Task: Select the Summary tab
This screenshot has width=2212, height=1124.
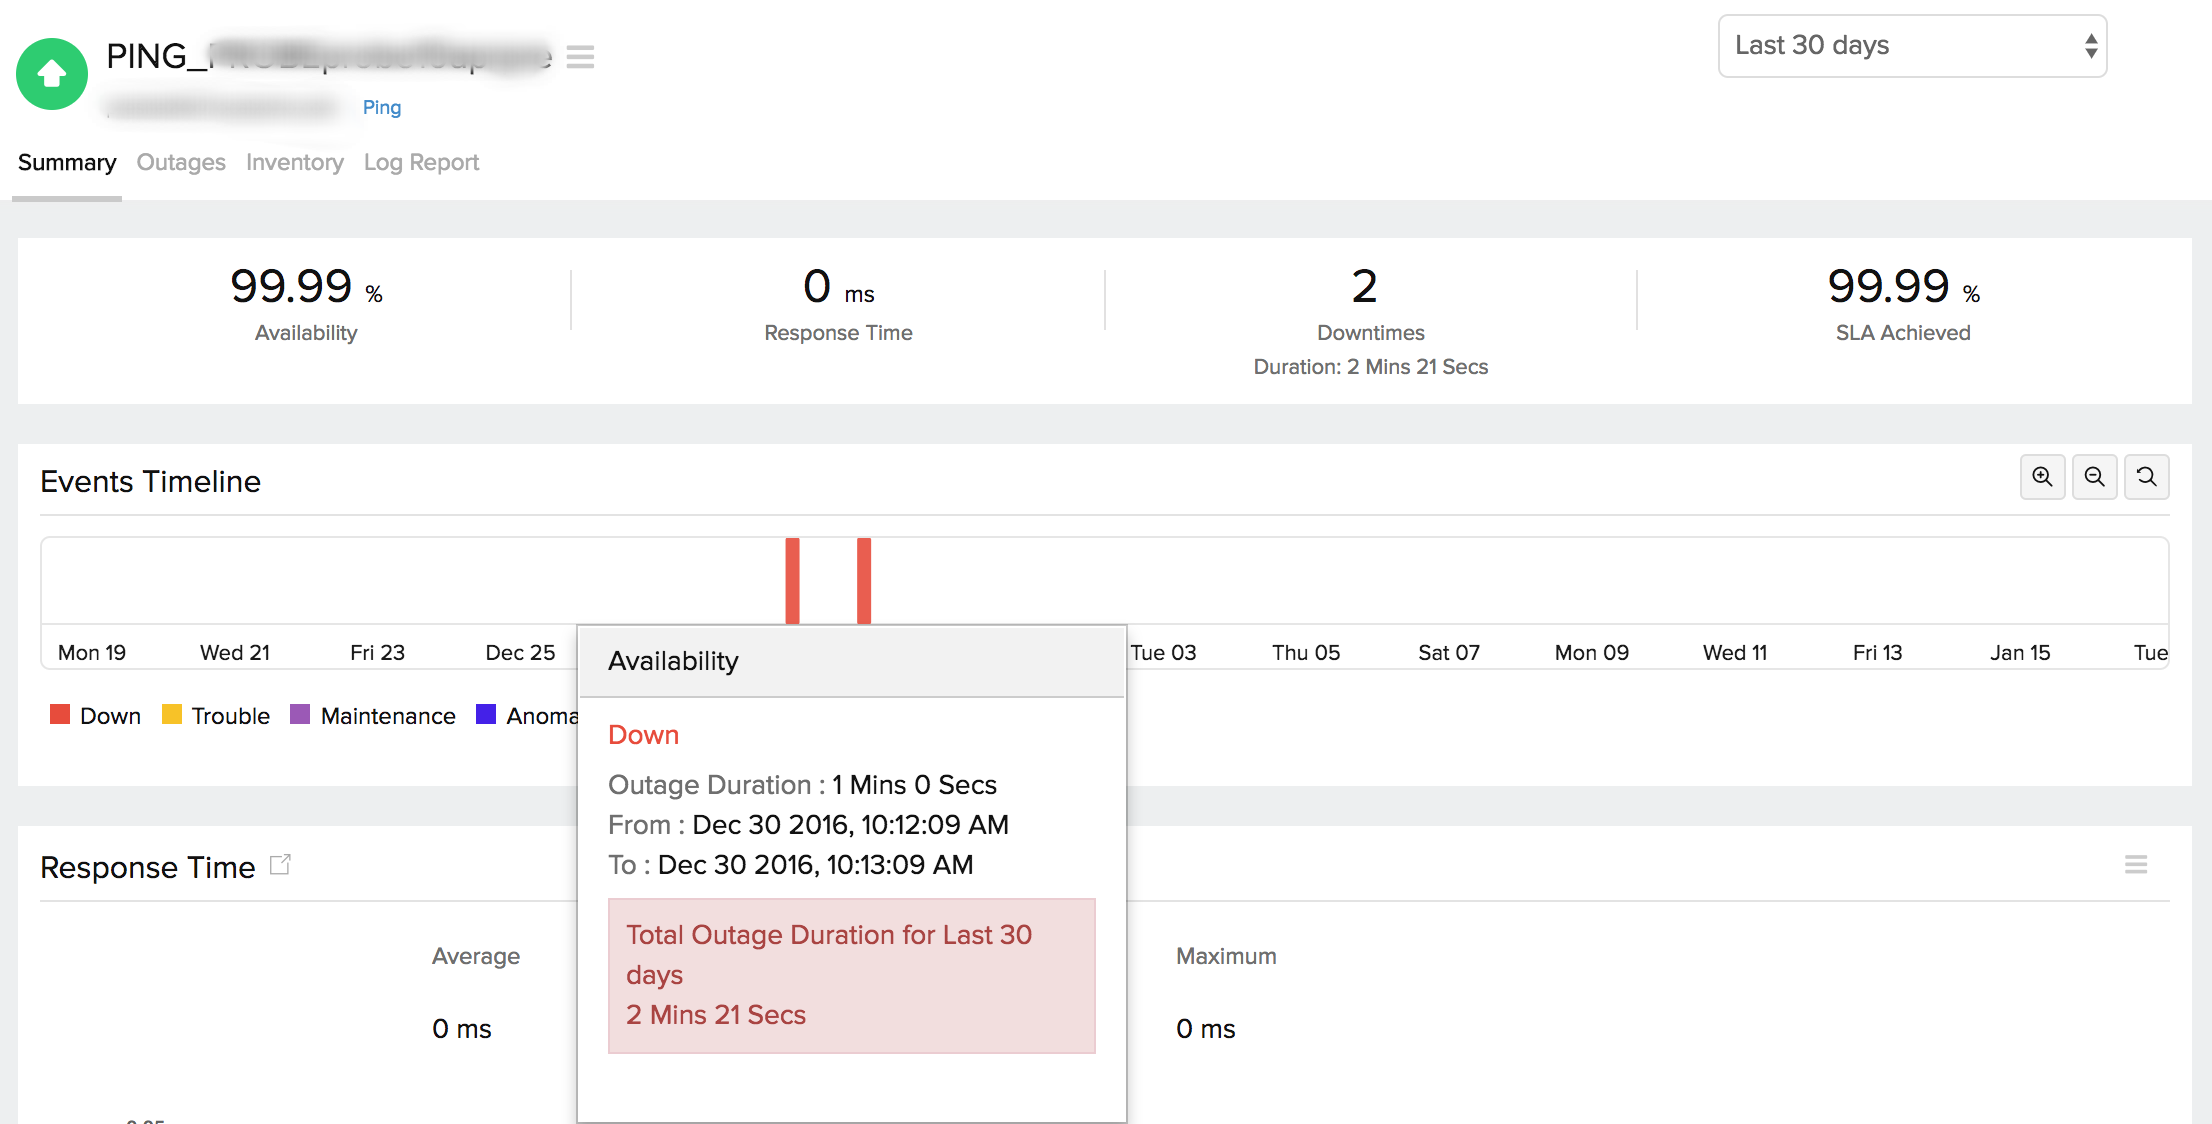Action: [67, 162]
